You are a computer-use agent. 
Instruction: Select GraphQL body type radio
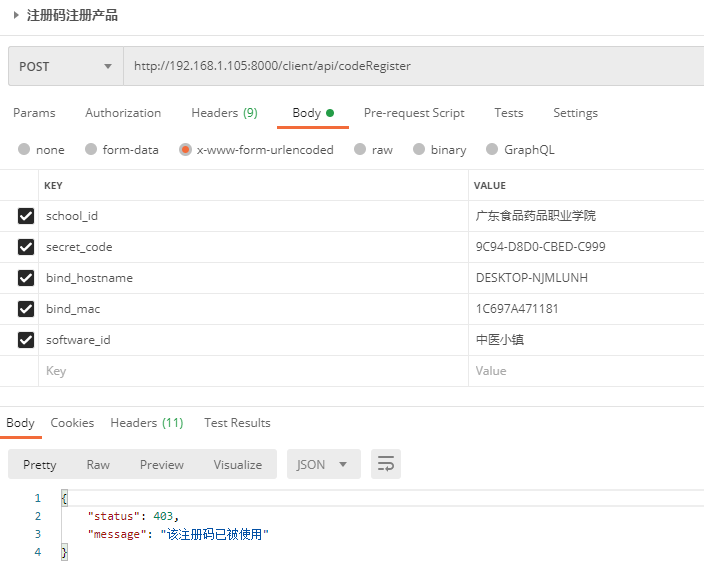[x=492, y=150]
